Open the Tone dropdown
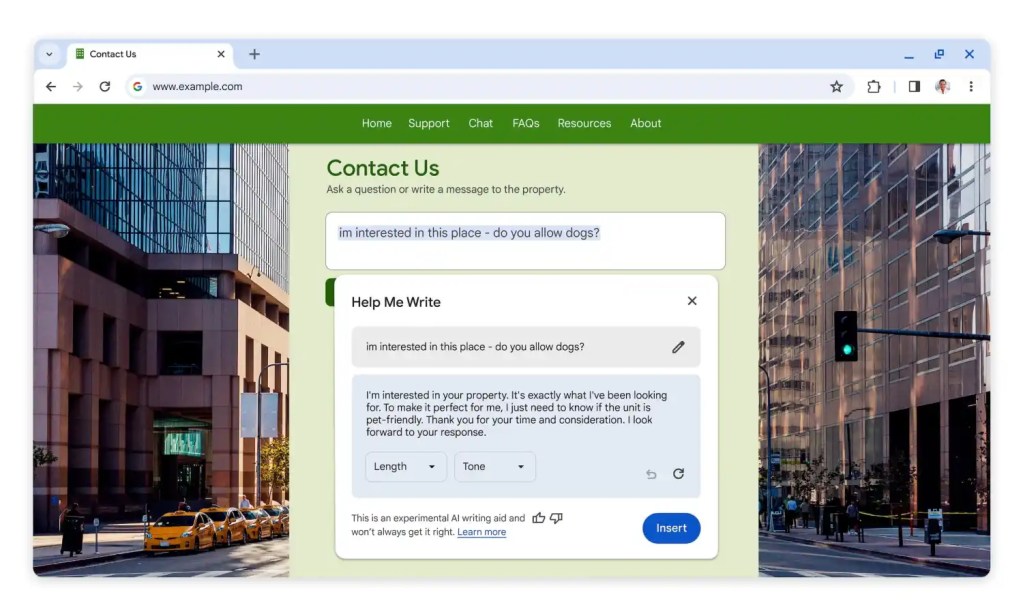 [x=494, y=466]
